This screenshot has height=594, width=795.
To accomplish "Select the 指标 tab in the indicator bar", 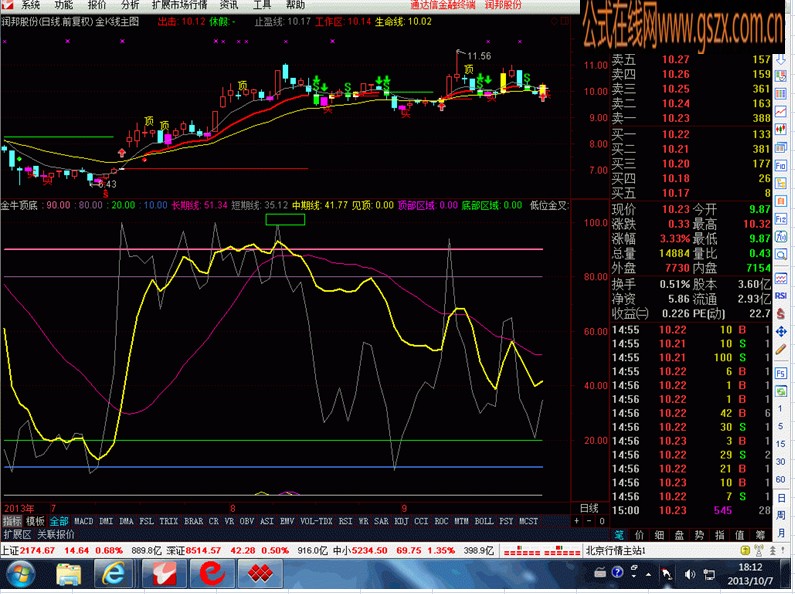I will pyautogui.click(x=12, y=521).
